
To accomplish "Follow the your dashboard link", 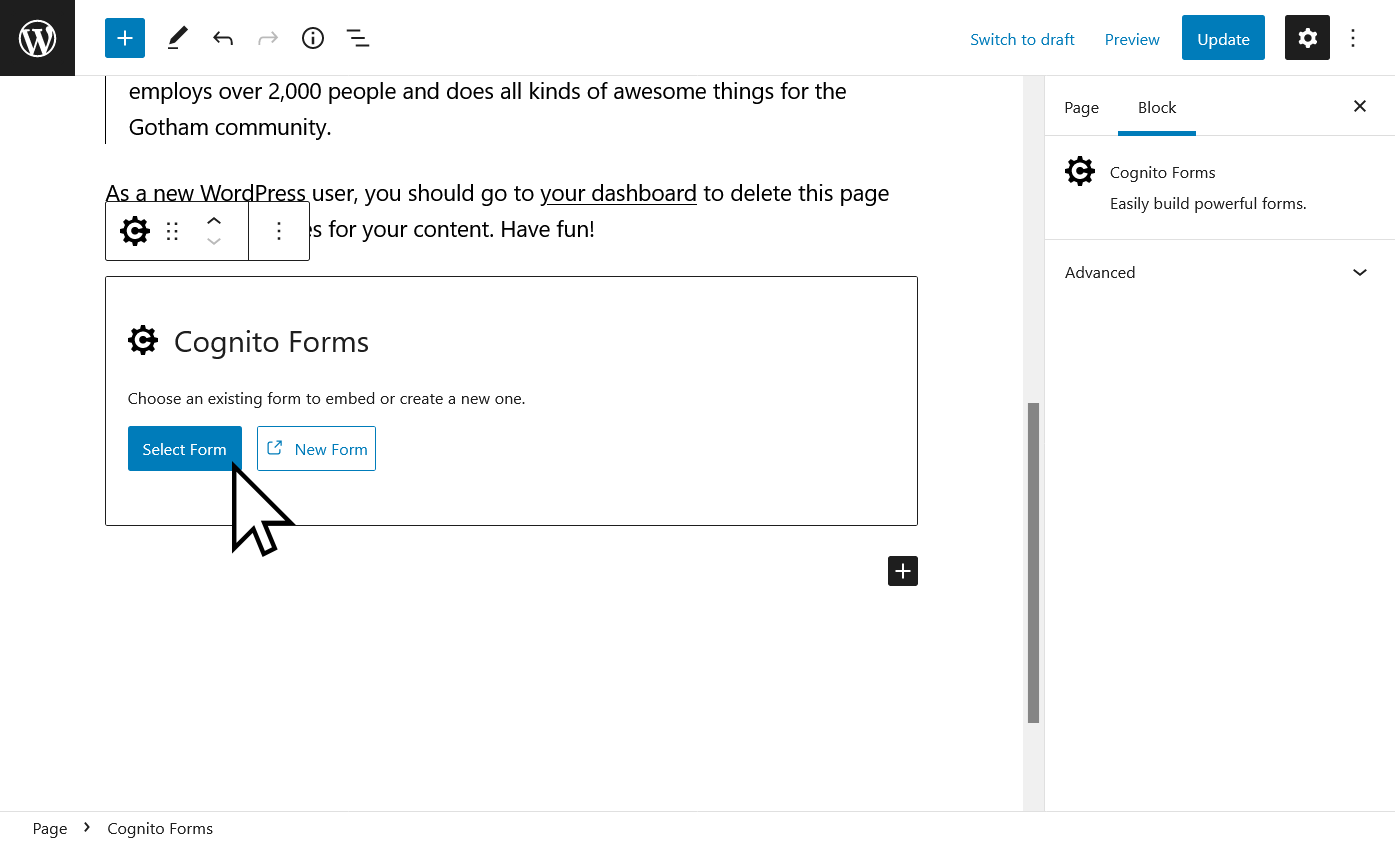I will click(618, 193).
